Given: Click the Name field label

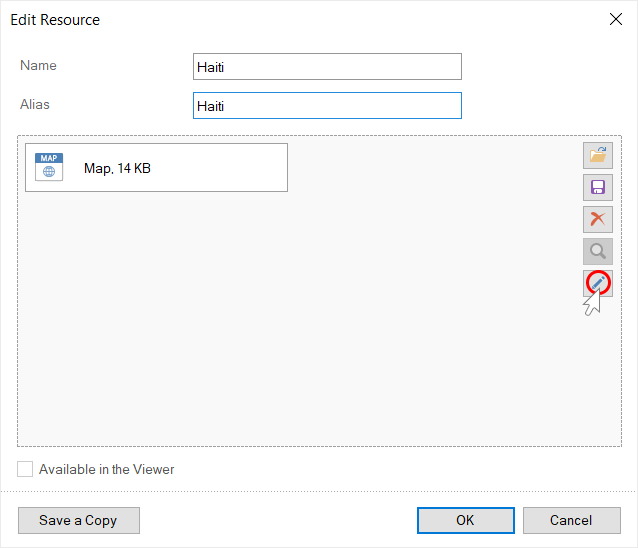Looking at the screenshot, I should [x=38, y=66].
